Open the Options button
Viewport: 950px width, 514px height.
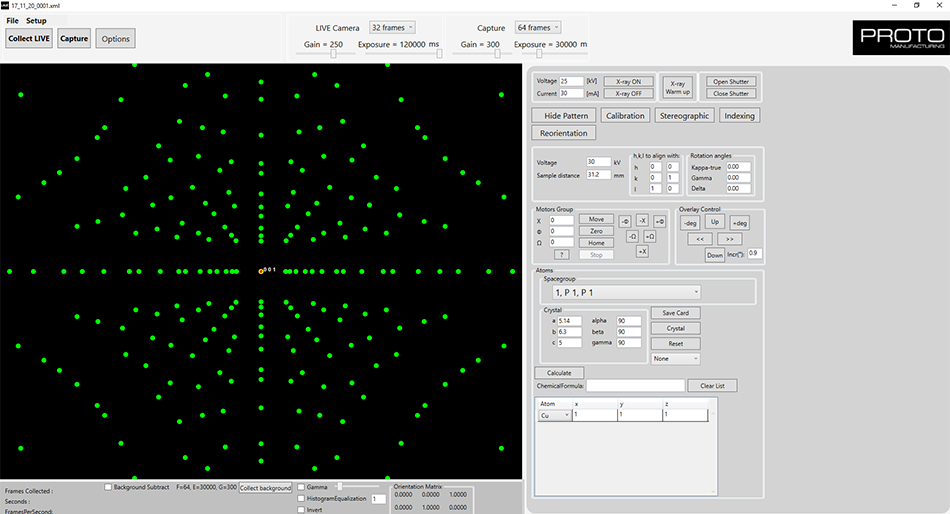pyautogui.click(x=115, y=39)
